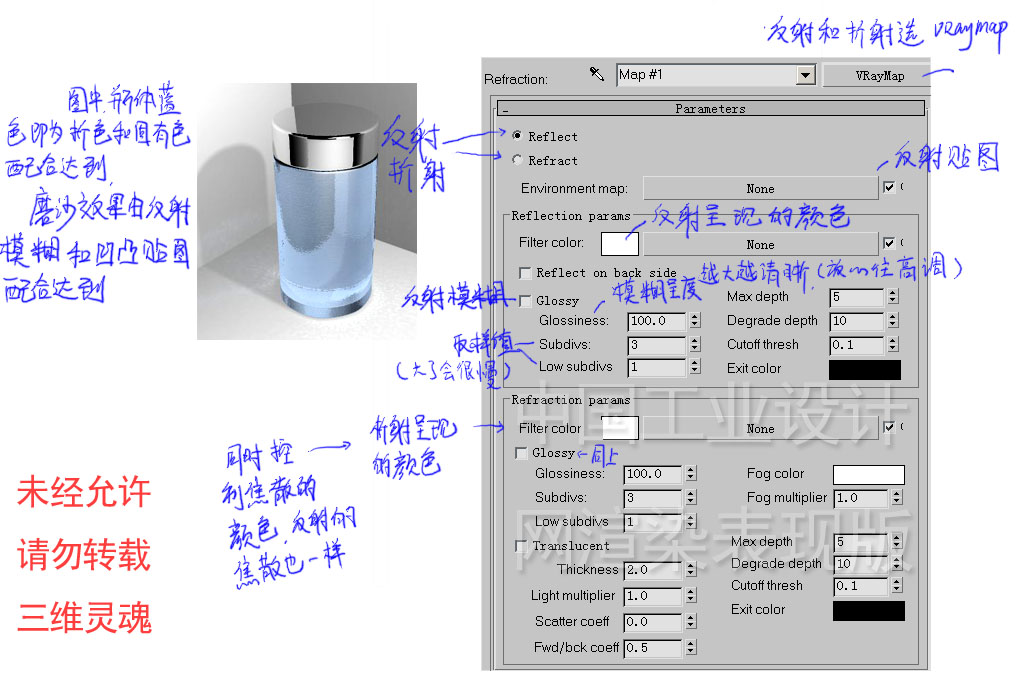Open Refraction Filter color swatch
1016x678 pixels.
tap(620, 428)
